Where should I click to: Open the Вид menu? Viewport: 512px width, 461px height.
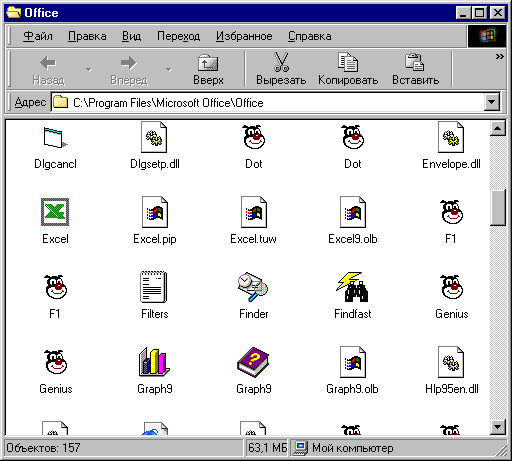(131, 36)
